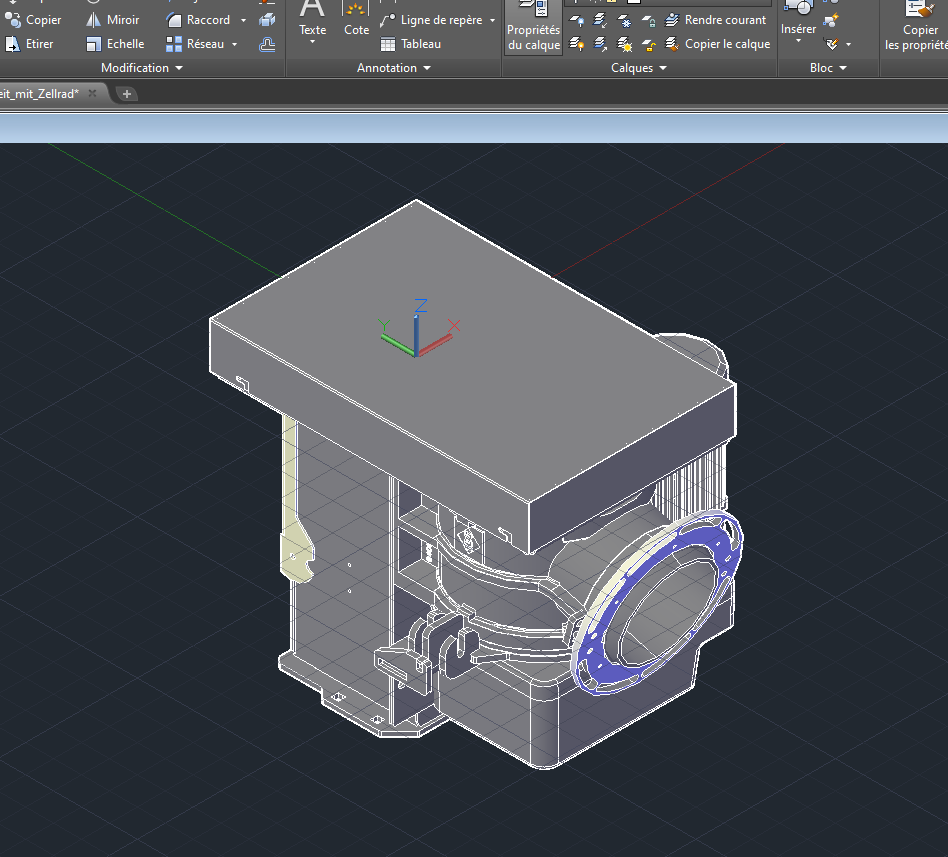Close the Zellrad drawing tab
The height and width of the screenshot is (857, 948).
pos(92,93)
